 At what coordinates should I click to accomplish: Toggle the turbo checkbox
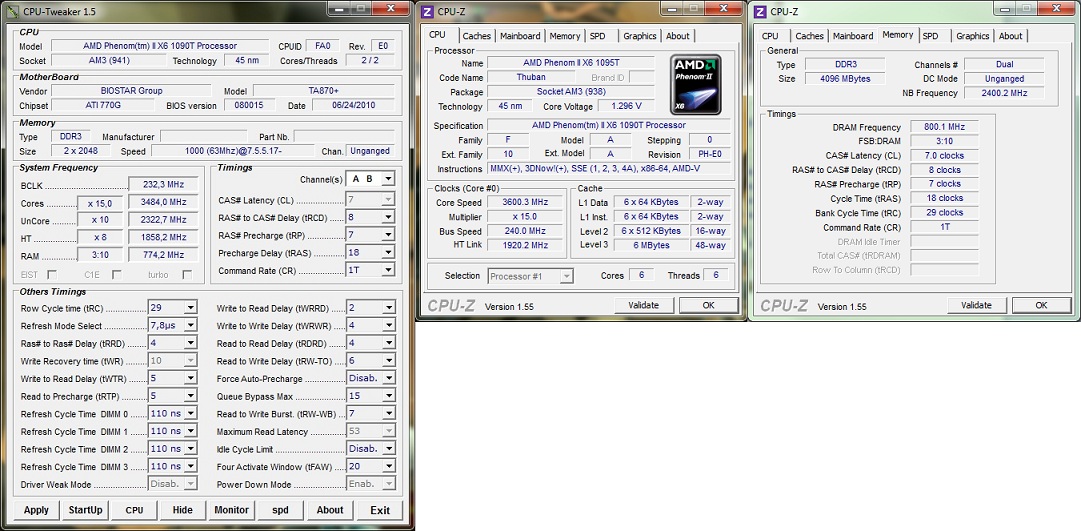click(187, 275)
